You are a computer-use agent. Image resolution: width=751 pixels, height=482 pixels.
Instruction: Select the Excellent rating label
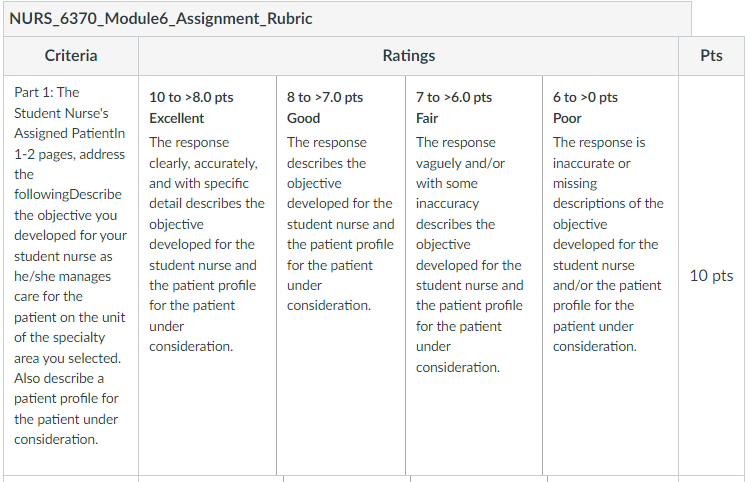[176, 118]
